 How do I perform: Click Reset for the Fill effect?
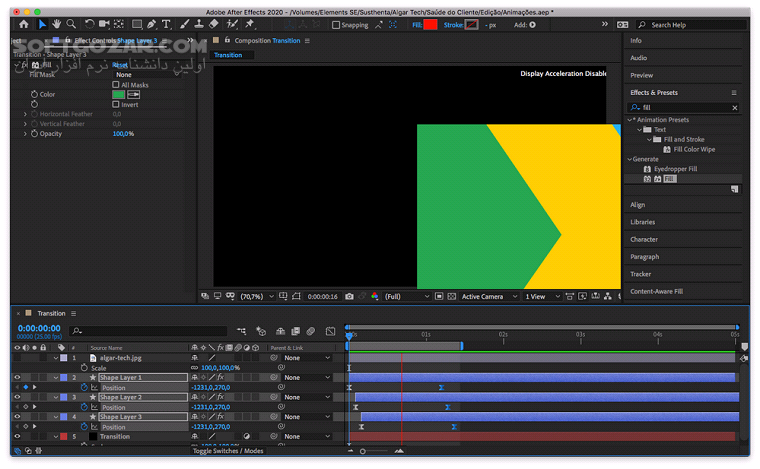pyautogui.click(x=120, y=65)
